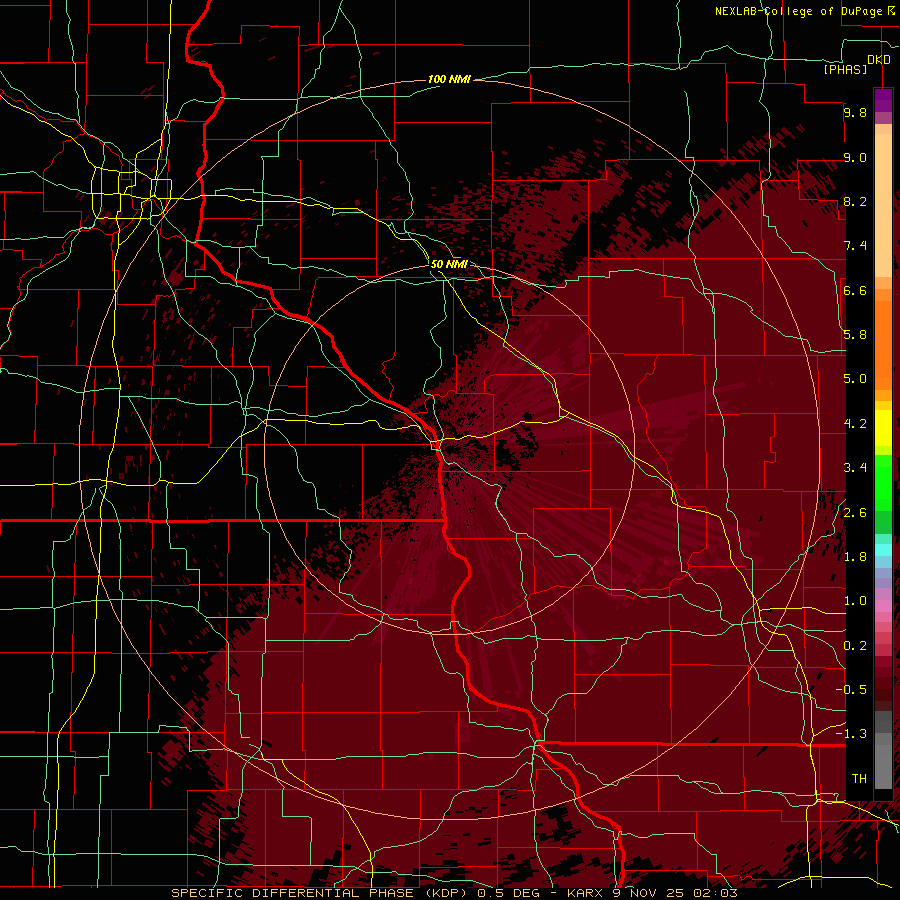
Task: Click the 2.6 scale value
Action: [855, 513]
